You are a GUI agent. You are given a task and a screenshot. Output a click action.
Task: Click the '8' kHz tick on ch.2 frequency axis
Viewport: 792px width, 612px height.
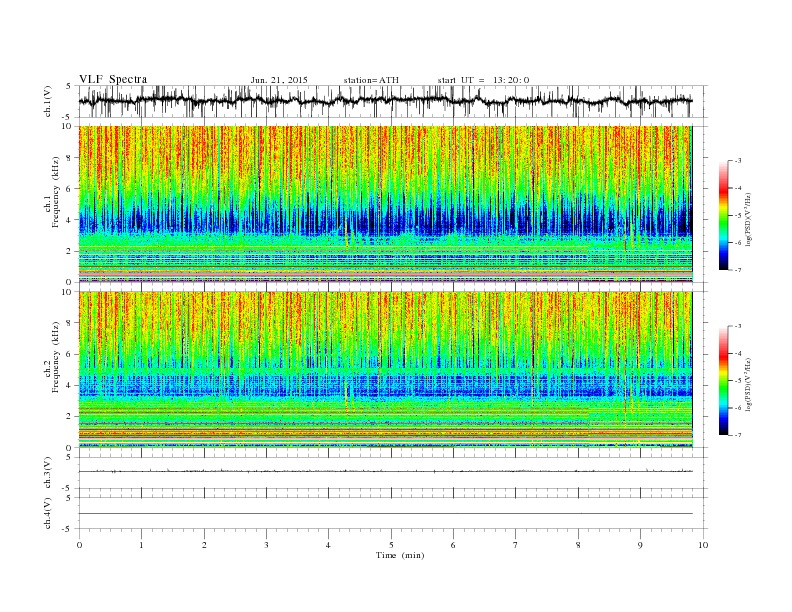pyautogui.click(x=70, y=323)
